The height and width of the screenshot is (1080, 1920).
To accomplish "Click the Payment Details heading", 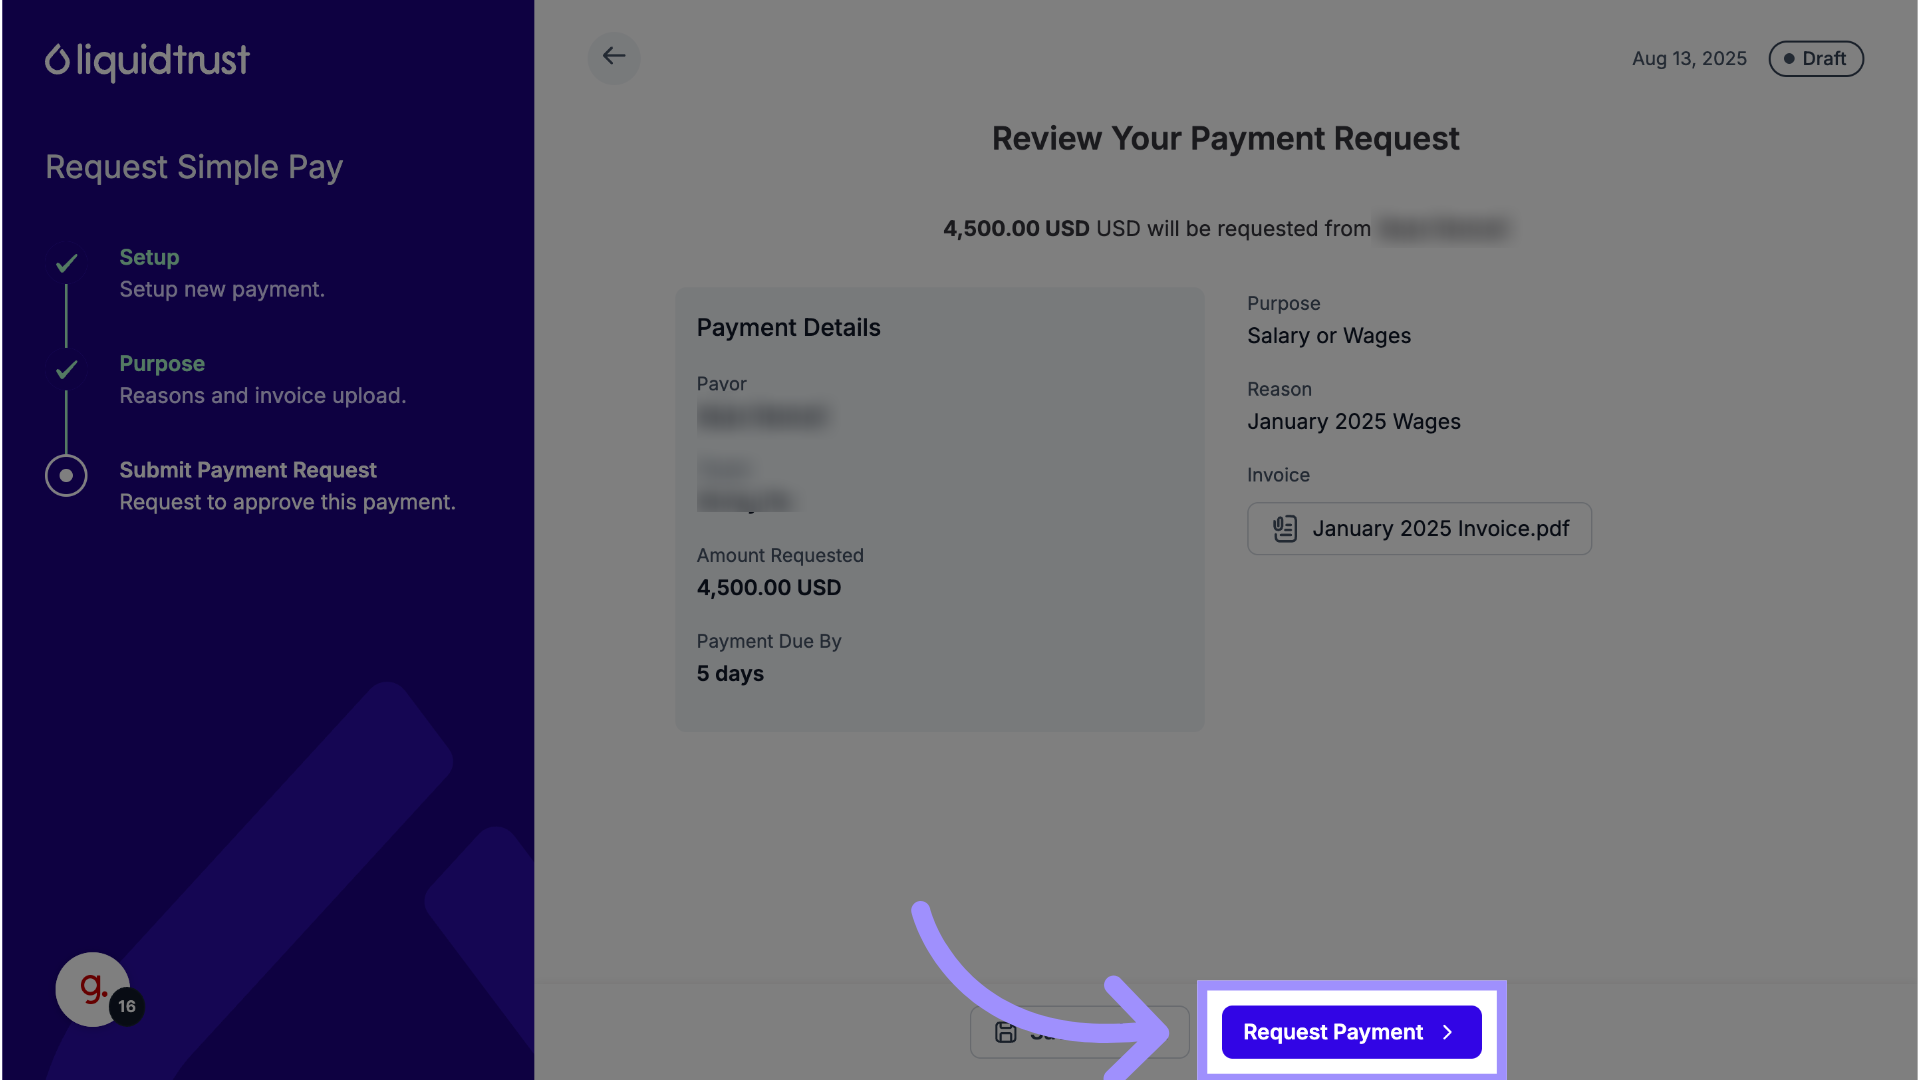I will [788, 328].
